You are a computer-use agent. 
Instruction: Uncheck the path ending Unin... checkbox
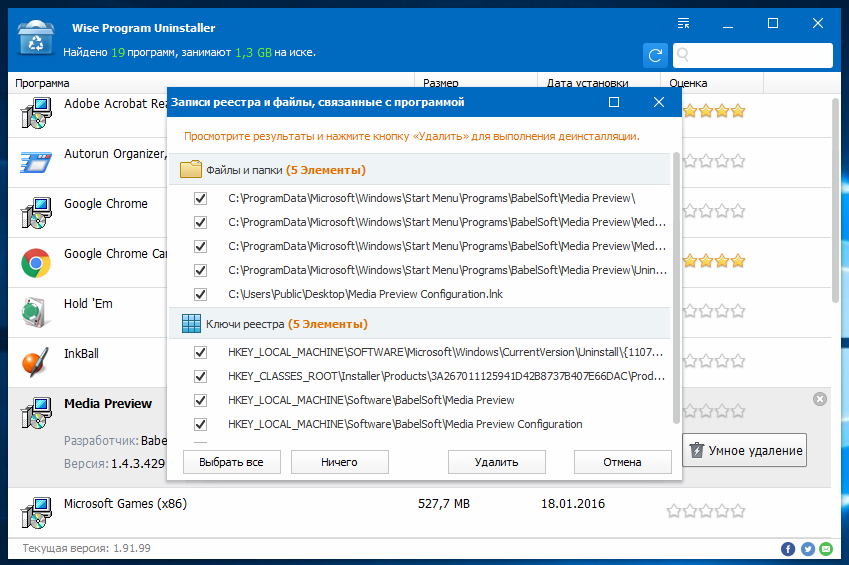click(200, 270)
